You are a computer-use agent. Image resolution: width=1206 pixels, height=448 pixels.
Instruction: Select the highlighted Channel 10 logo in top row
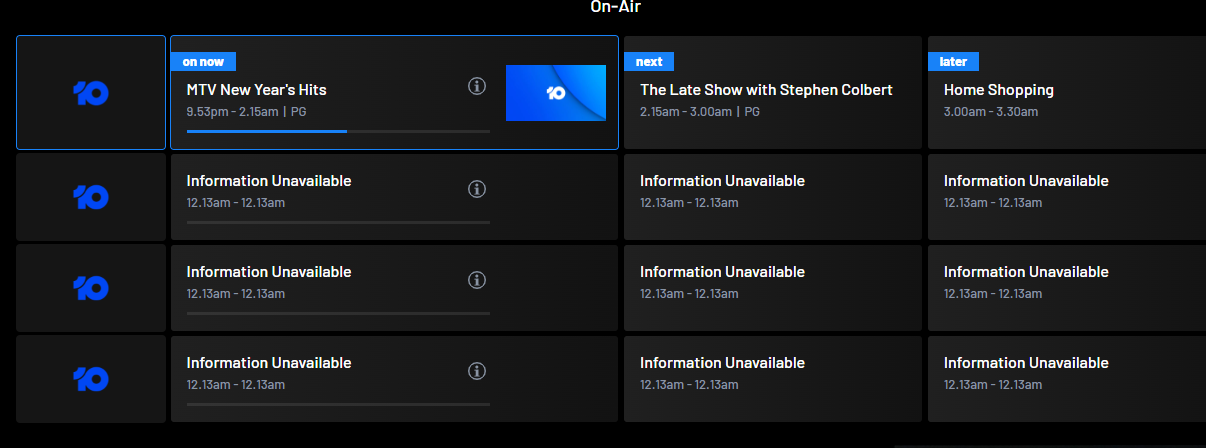tap(91, 93)
